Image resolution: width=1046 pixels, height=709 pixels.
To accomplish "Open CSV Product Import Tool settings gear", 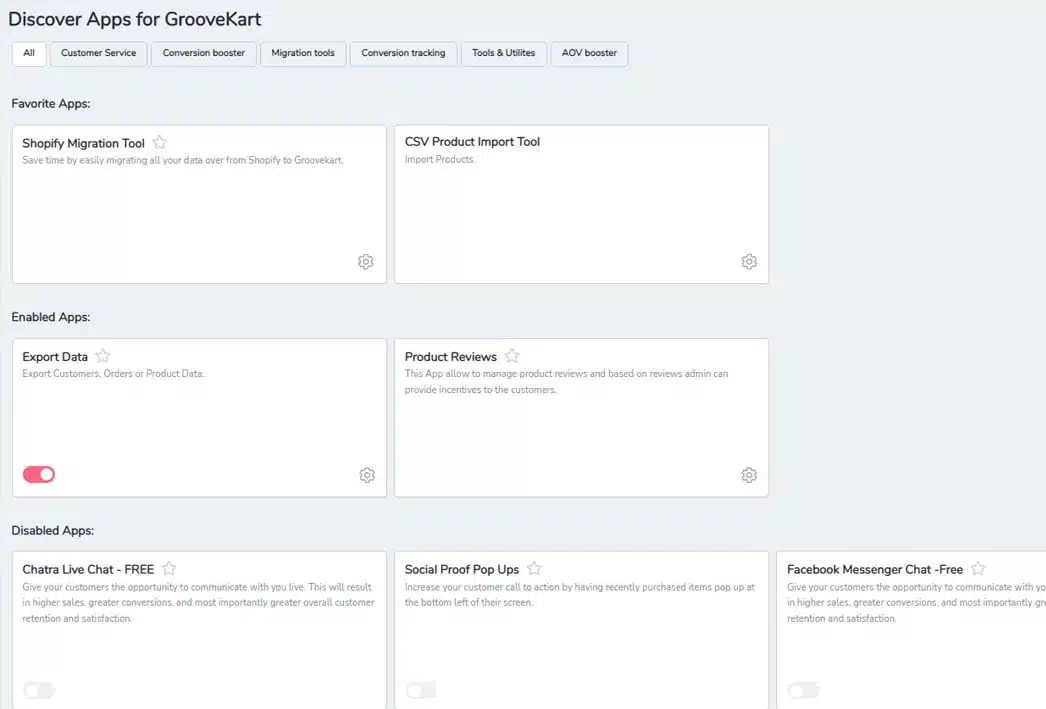I will pos(749,262).
